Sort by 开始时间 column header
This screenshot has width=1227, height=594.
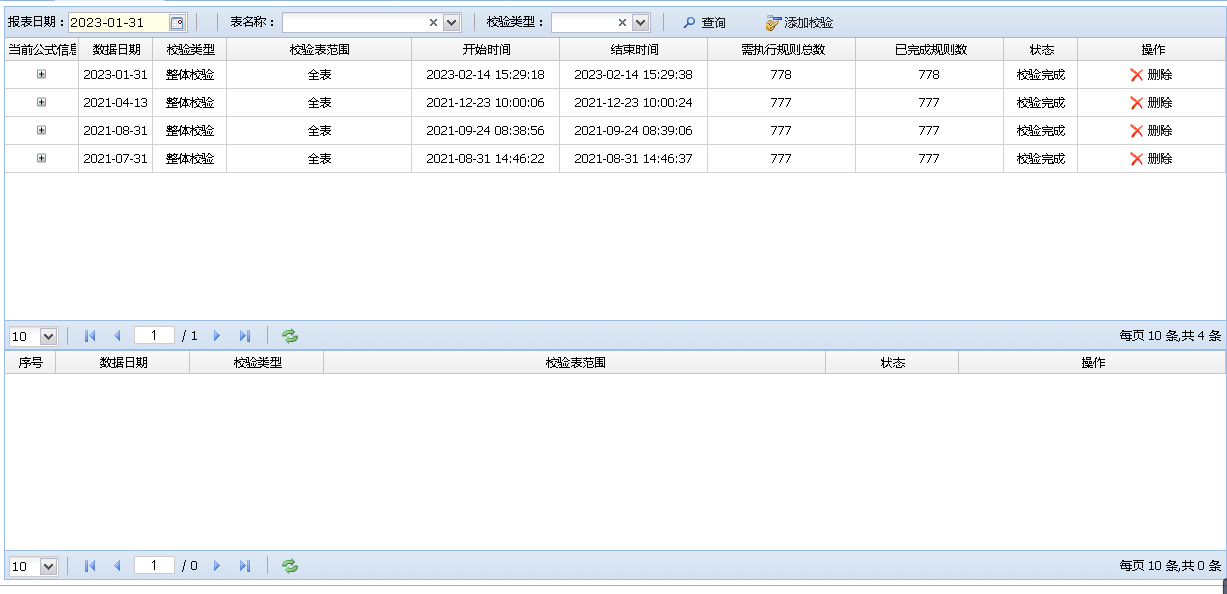point(485,50)
